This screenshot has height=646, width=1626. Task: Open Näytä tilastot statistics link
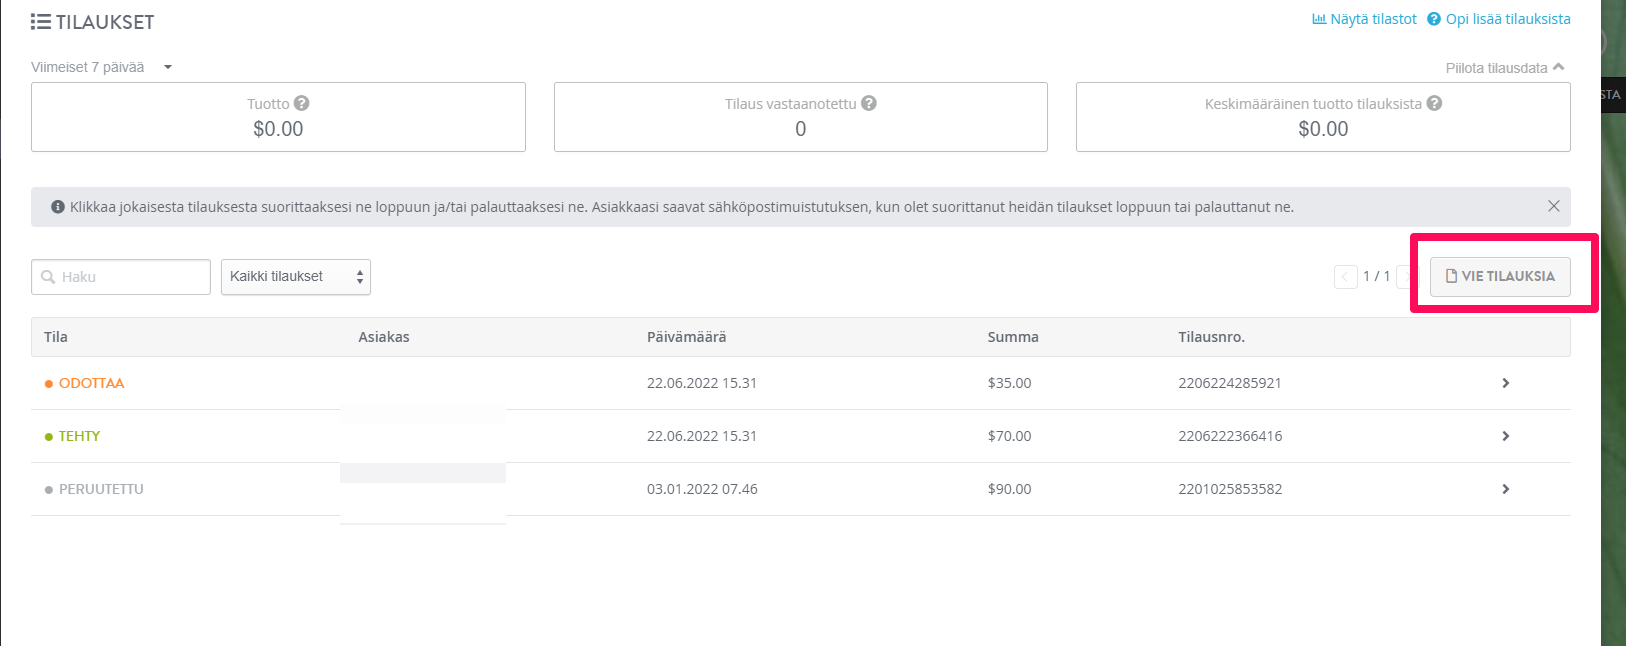point(1364,19)
